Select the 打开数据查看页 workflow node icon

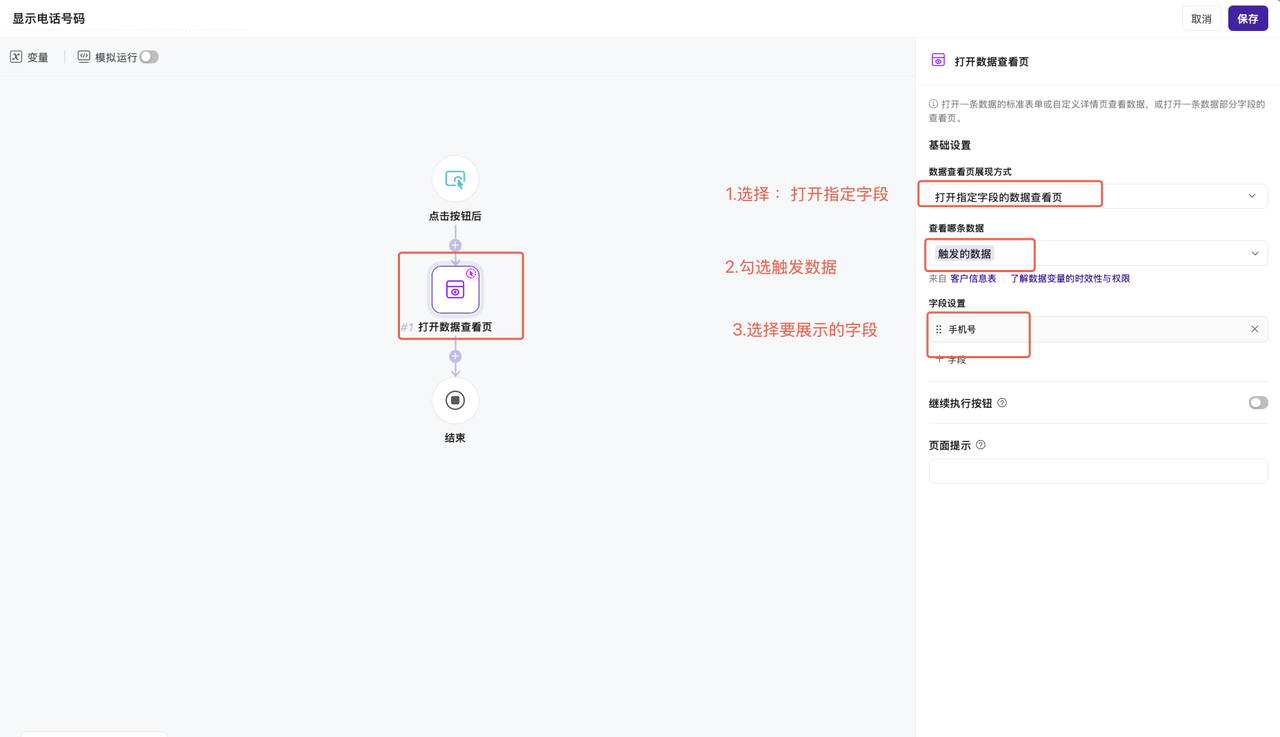point(455,290)
